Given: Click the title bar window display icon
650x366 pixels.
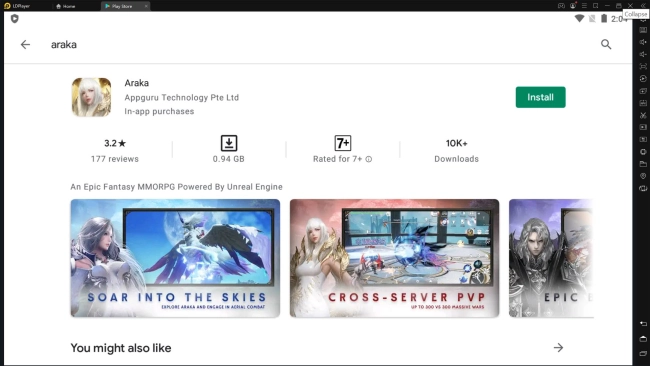Looking at the screenshot, I should tap(596, 6).
